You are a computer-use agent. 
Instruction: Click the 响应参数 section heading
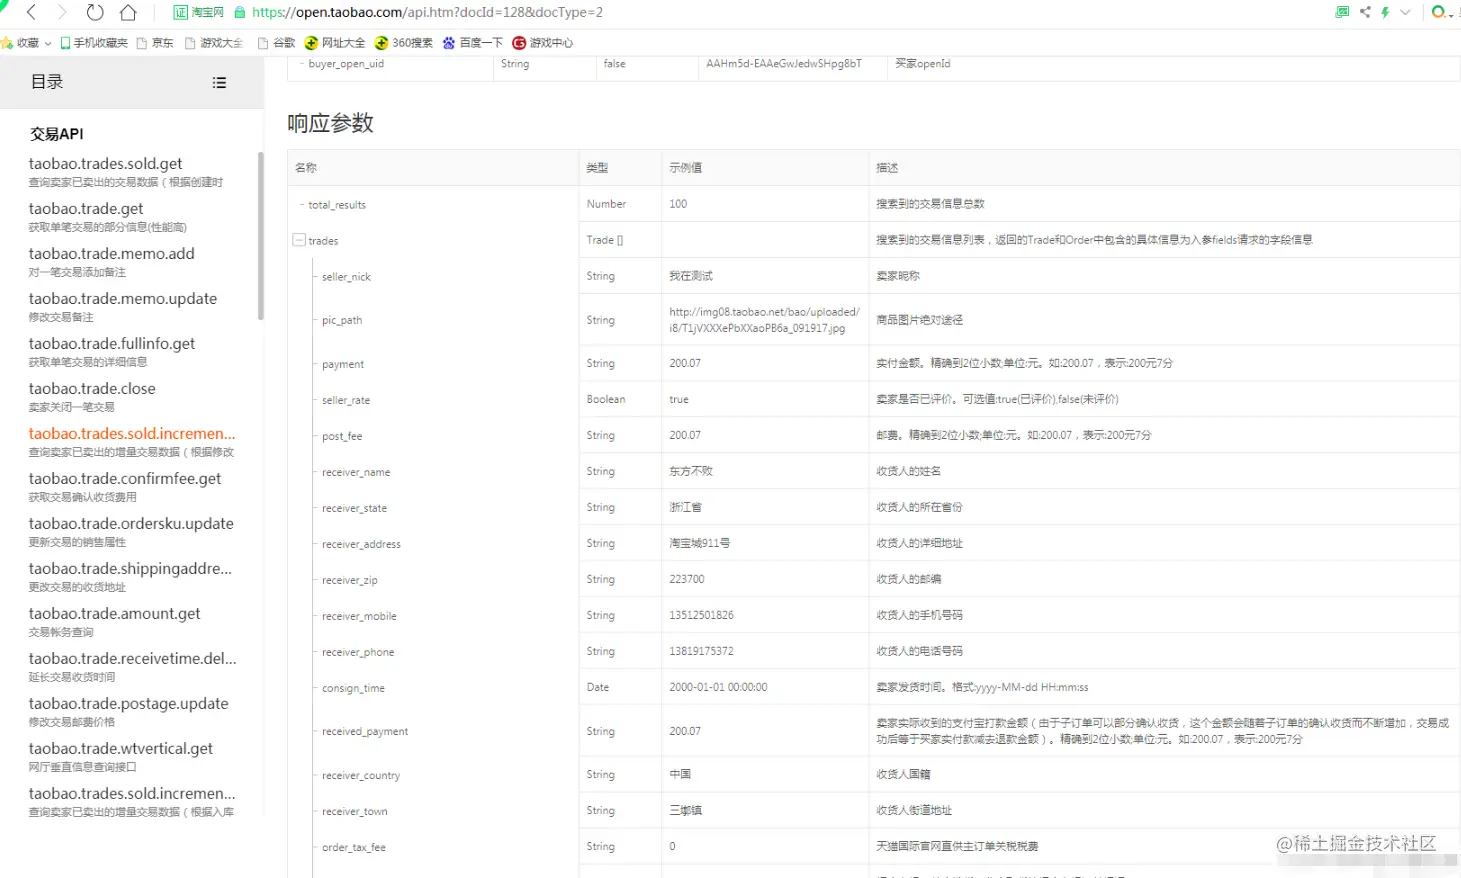(x=330, y=123)
